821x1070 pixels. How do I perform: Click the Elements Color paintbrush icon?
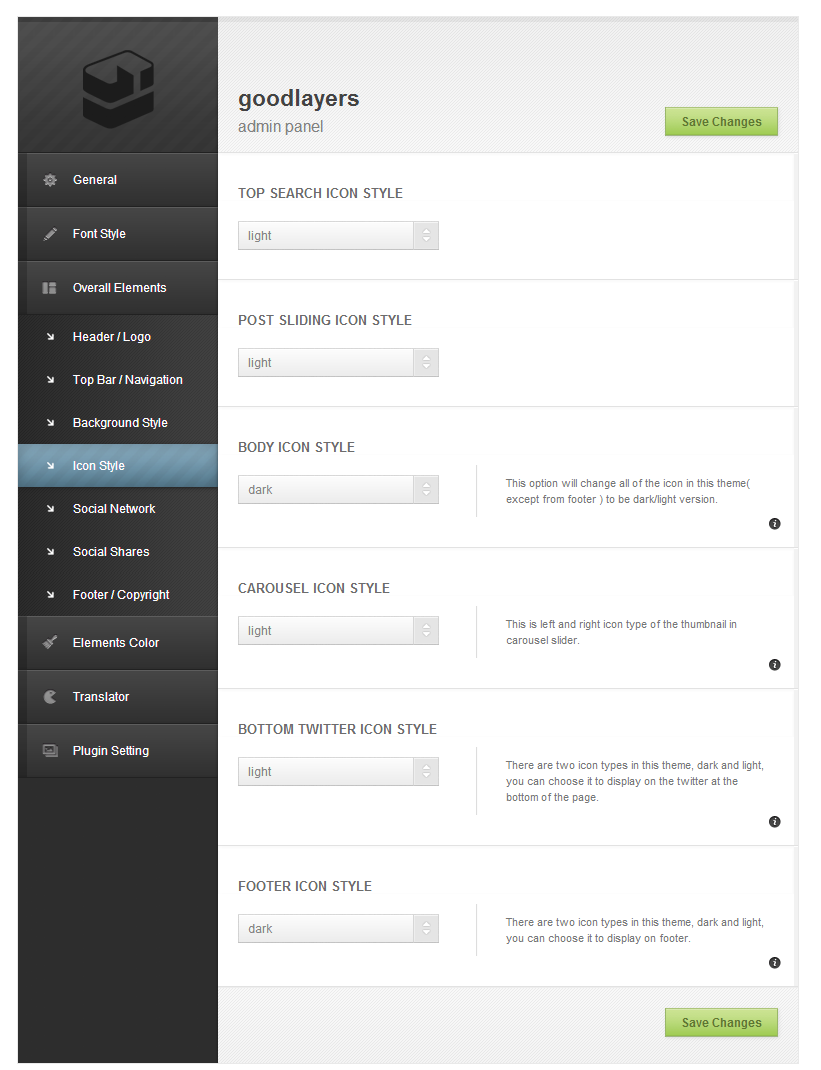coord(50,643)
